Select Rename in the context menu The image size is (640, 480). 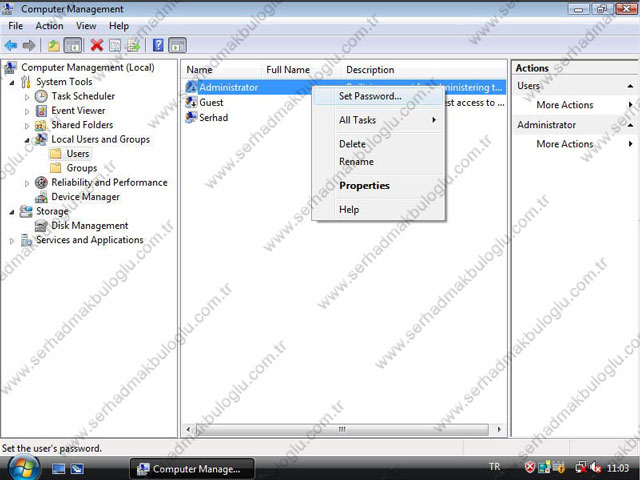coord(378,162)
